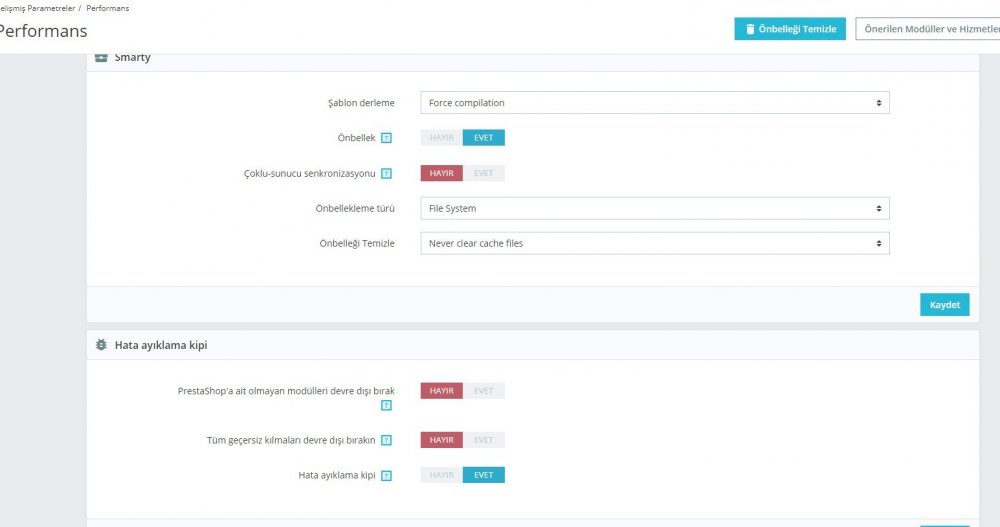Click the Önbellekleme türü label
The image size is (1000, 527).
click(355, 209)
